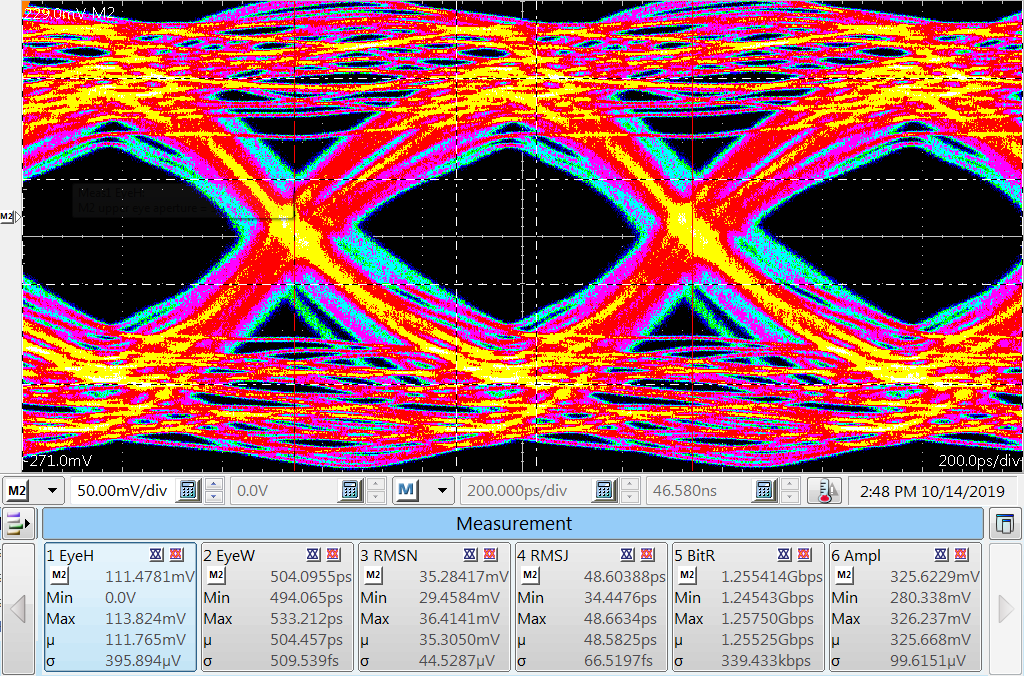Click the Measurement title bar
1024x676 pixels.
[513, 523]
